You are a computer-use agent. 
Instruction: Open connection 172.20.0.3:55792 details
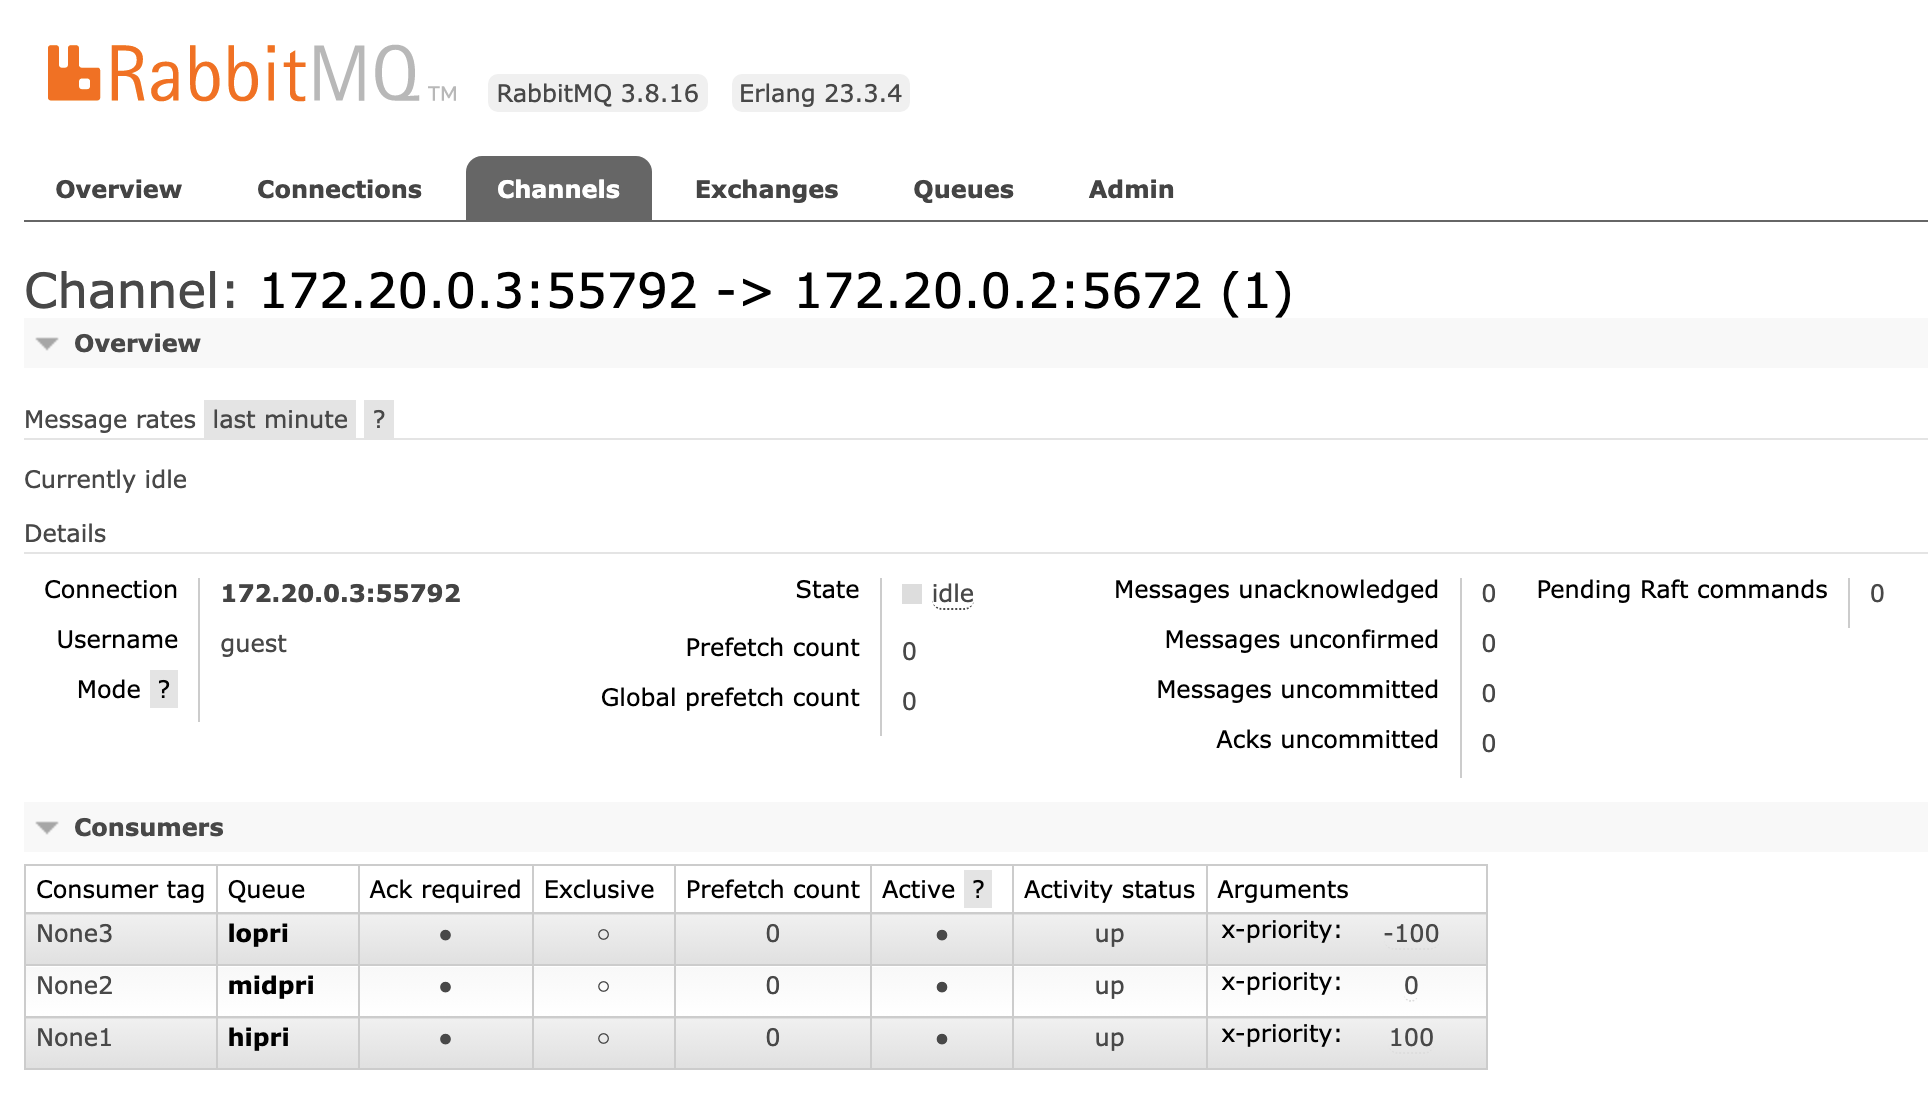pos(340,593)
